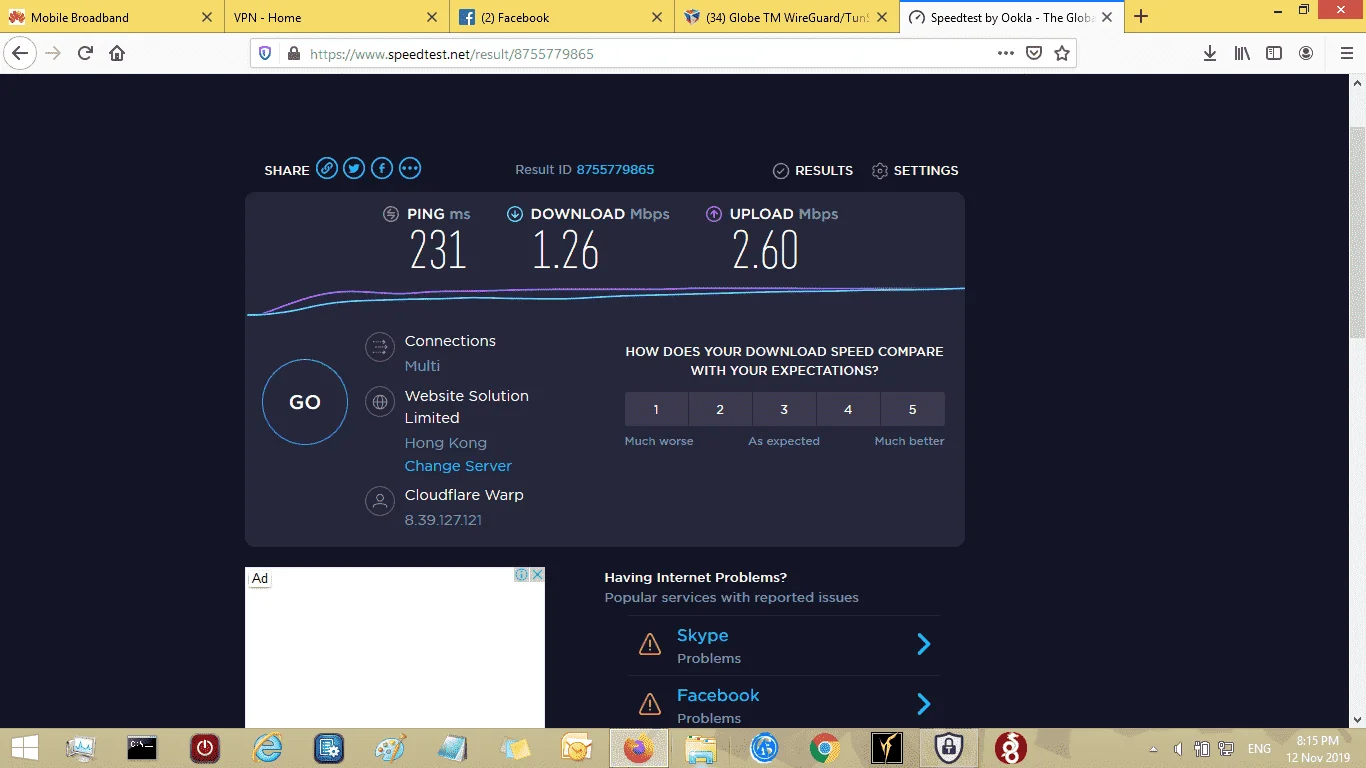Open the RESULTS history page
1366x768 pixels.
click(x=813, y=171)
